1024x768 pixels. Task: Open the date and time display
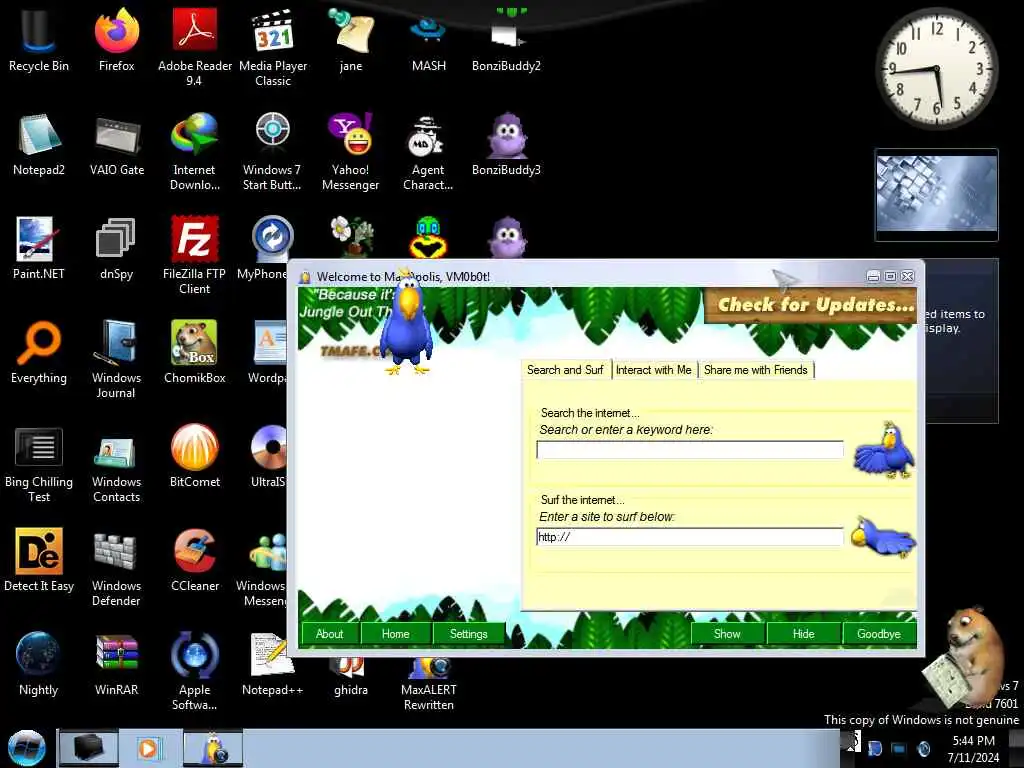point(973,749)
